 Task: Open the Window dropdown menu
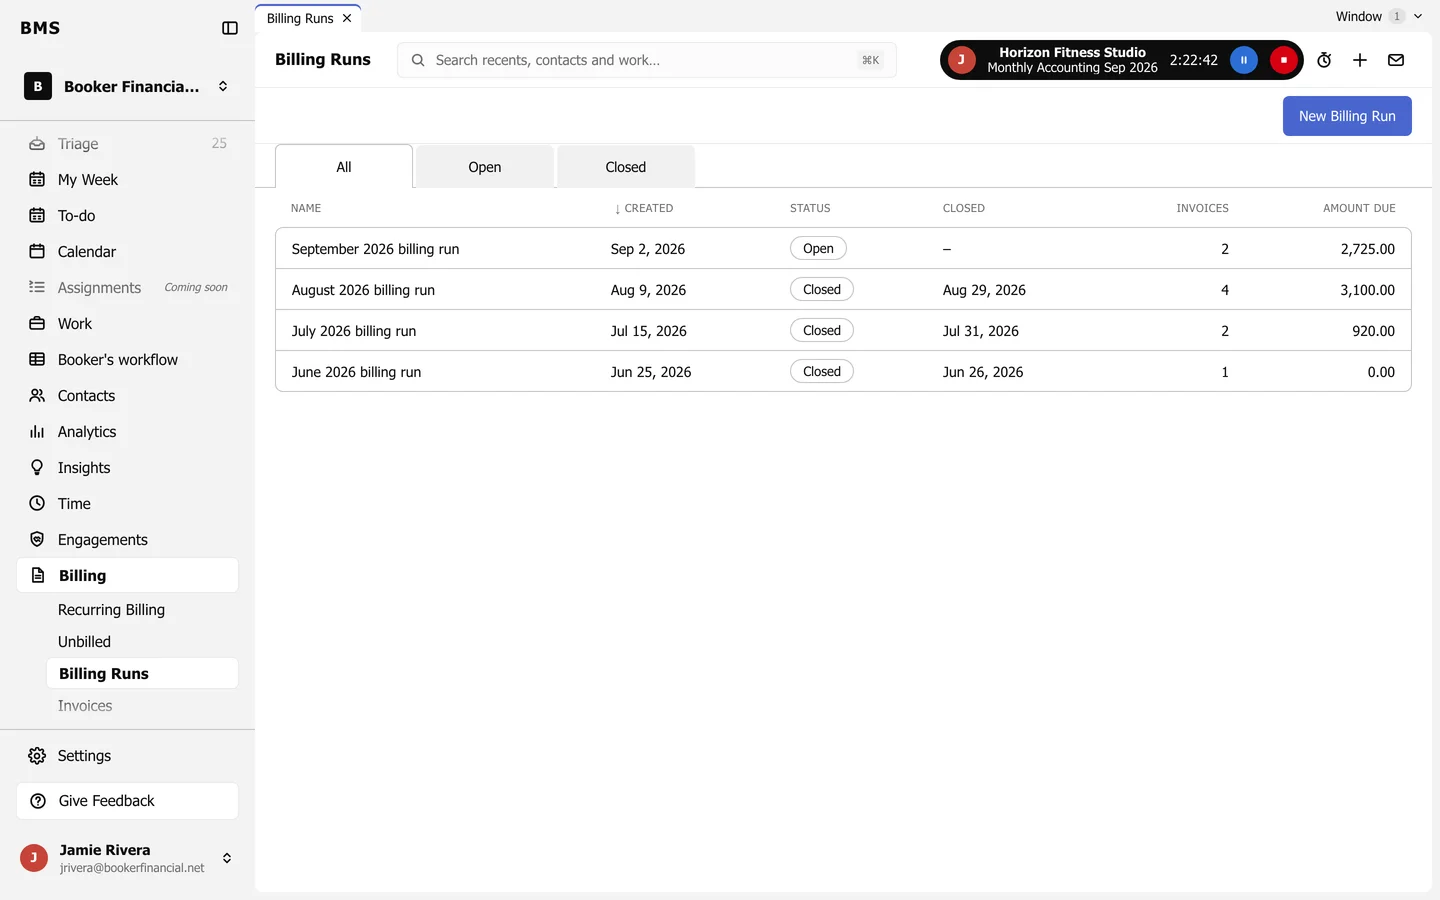(x=1378, y=16)
